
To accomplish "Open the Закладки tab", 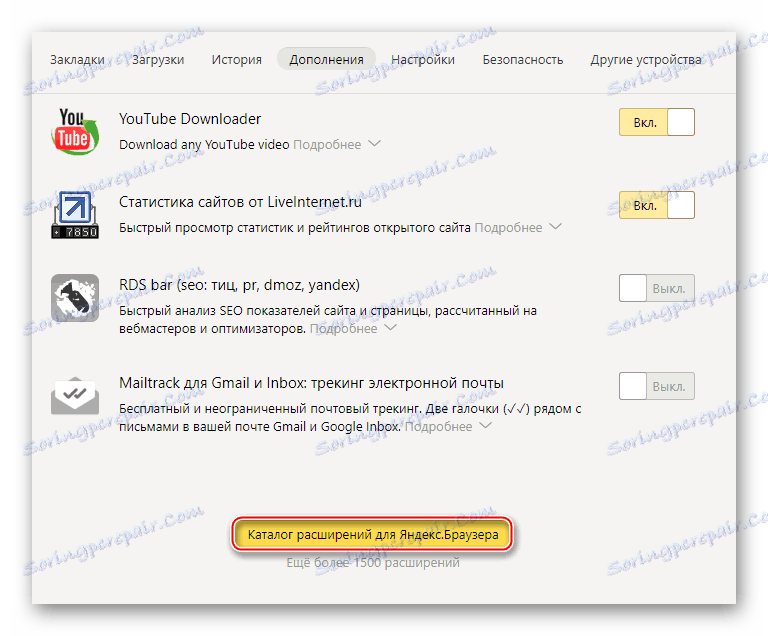I will click(77, 60).
